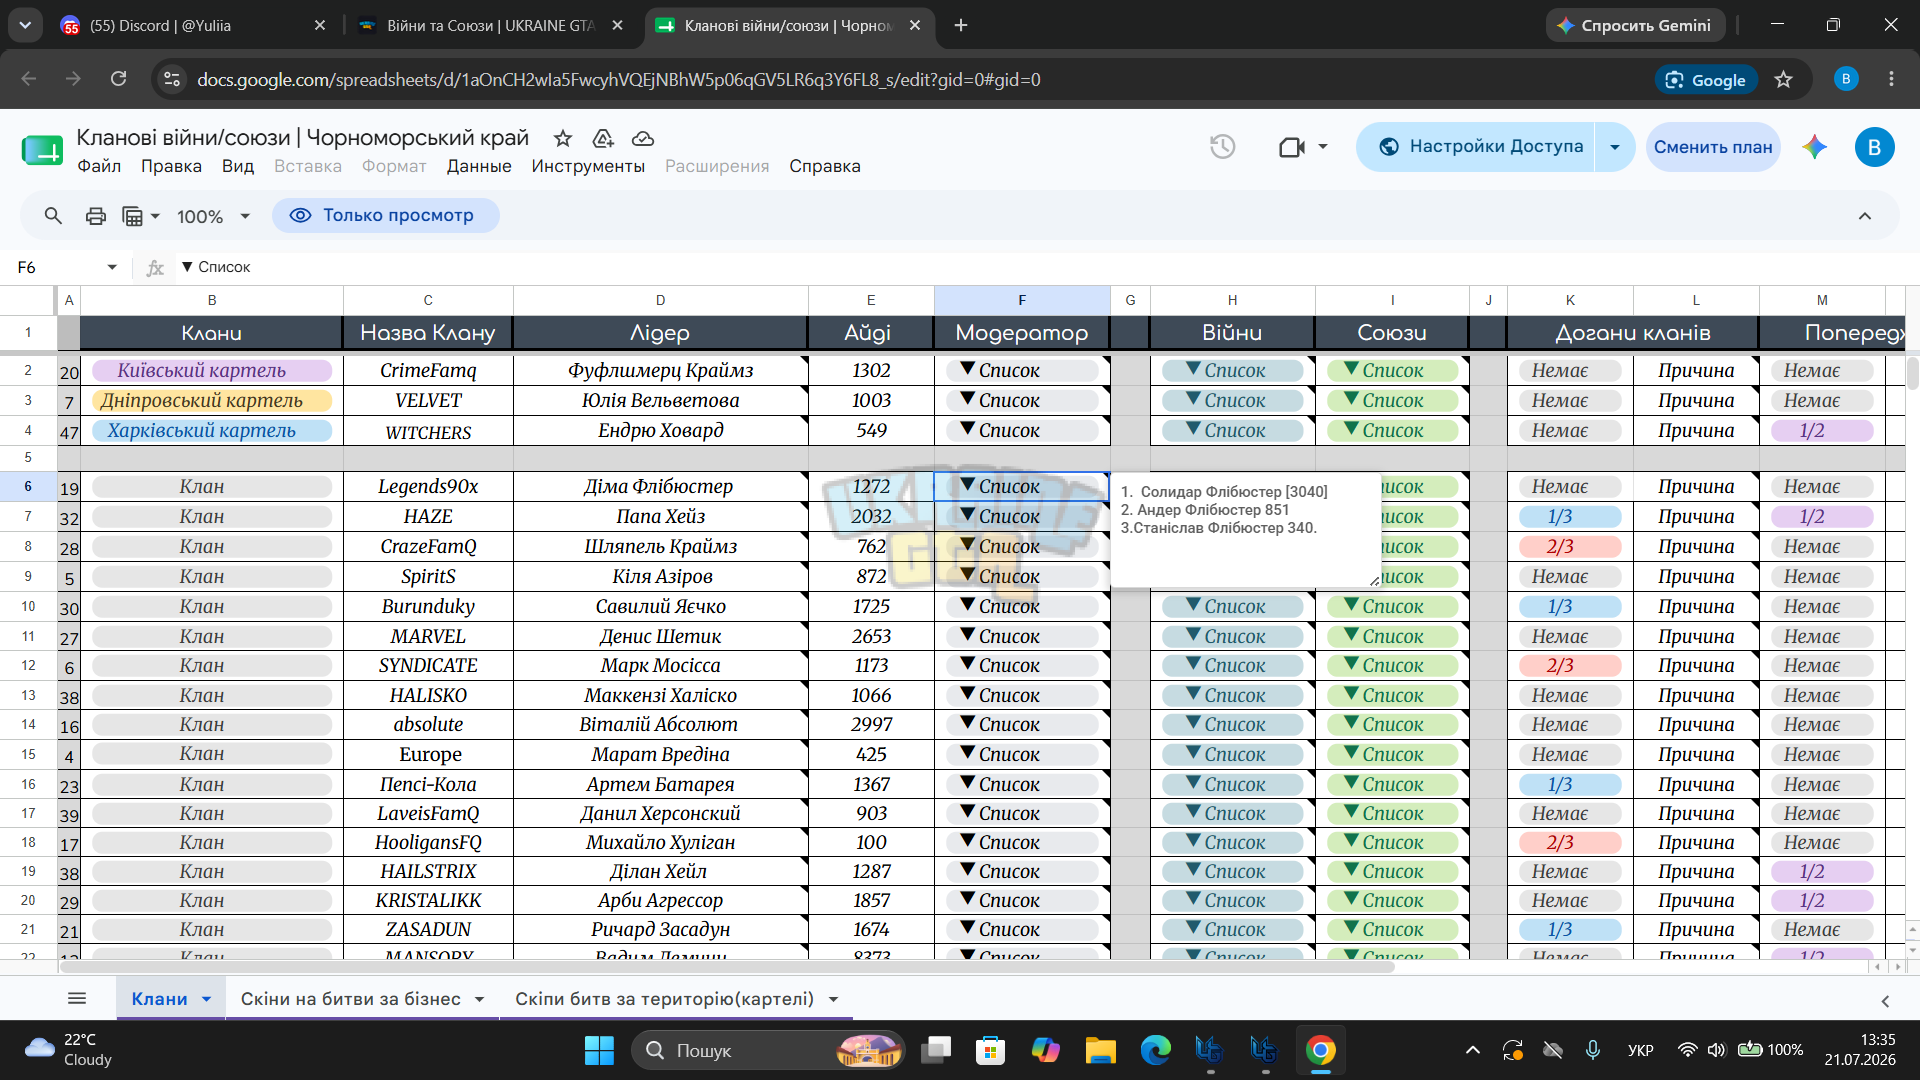
Task: Open Chrome from the Windows taskbar
Action: [x=1320, y=1050]
